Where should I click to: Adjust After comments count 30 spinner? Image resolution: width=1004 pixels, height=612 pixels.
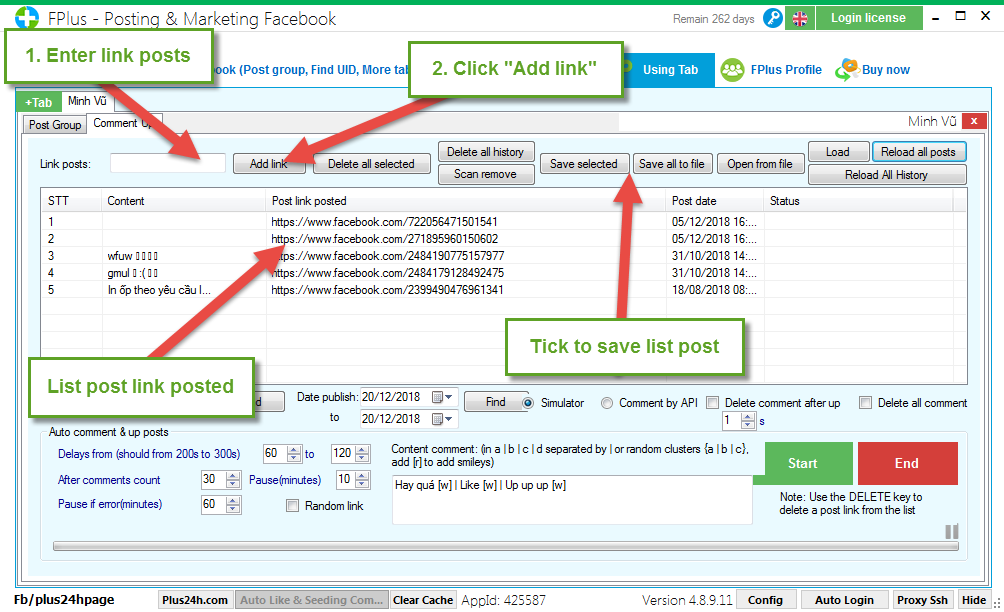click(233, 479)
